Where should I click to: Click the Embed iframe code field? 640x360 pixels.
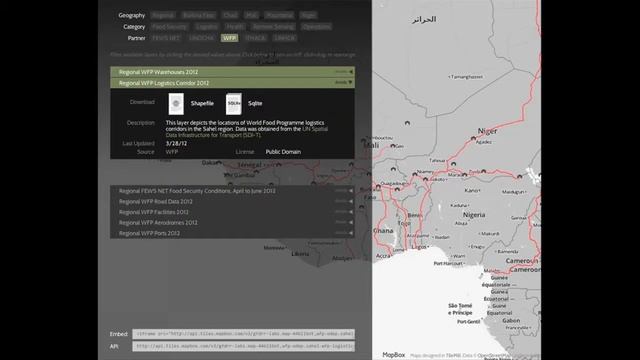click(x=243, y=334)
